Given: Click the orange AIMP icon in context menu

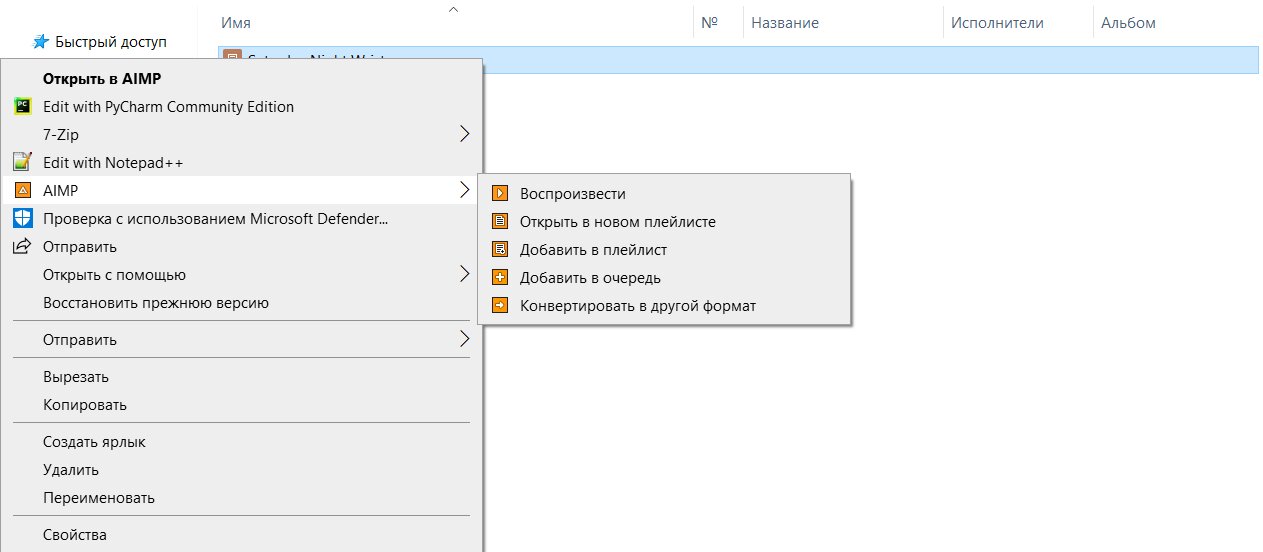Looking at the screenshot, I should point(23,190).
